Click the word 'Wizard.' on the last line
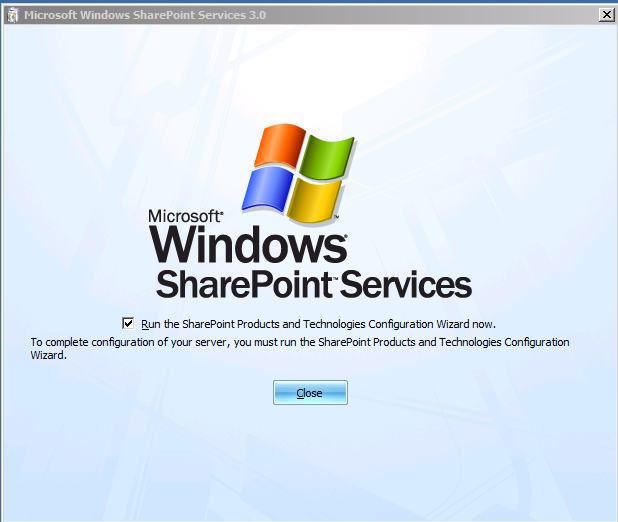This screenshot has height=522, width=618. [48, 355]
